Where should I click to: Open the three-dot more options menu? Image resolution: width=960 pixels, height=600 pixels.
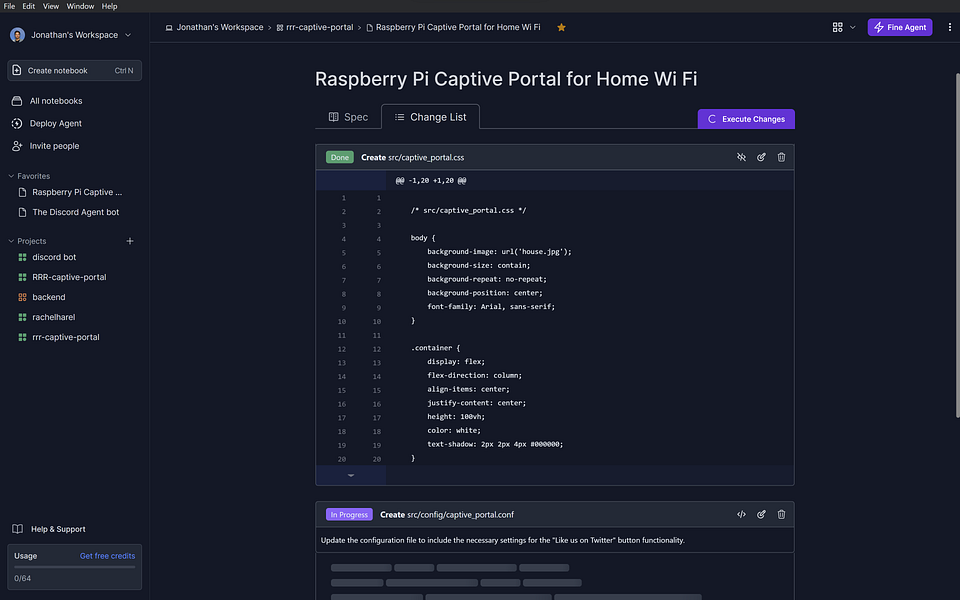coord(950,27)
